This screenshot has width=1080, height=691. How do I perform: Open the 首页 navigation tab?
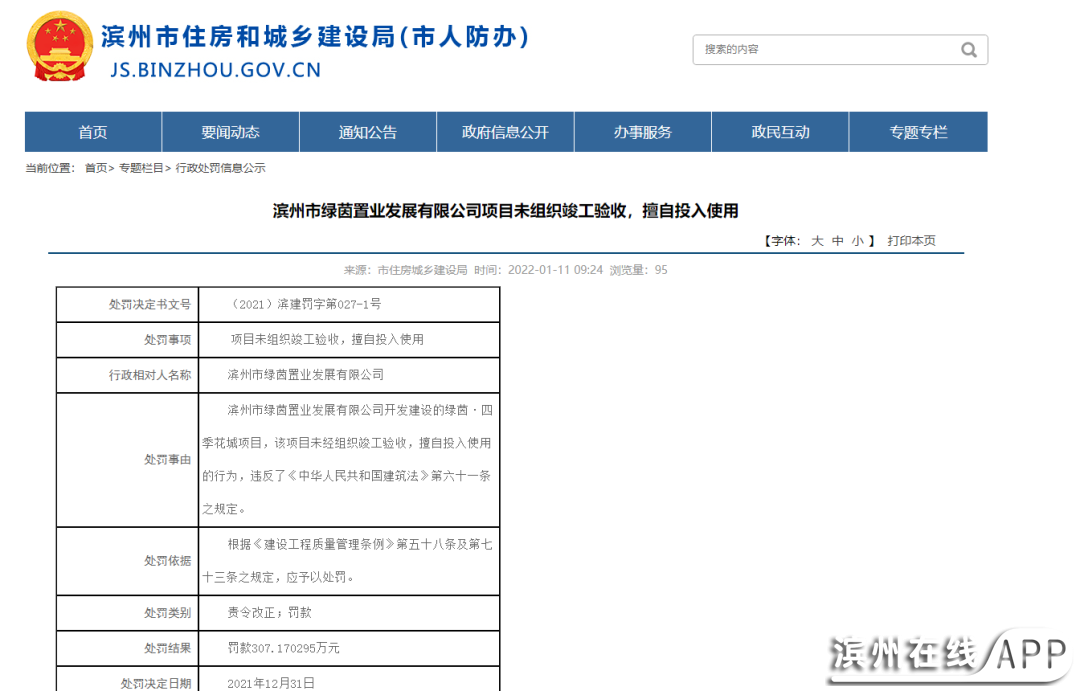tap(93, 132)
